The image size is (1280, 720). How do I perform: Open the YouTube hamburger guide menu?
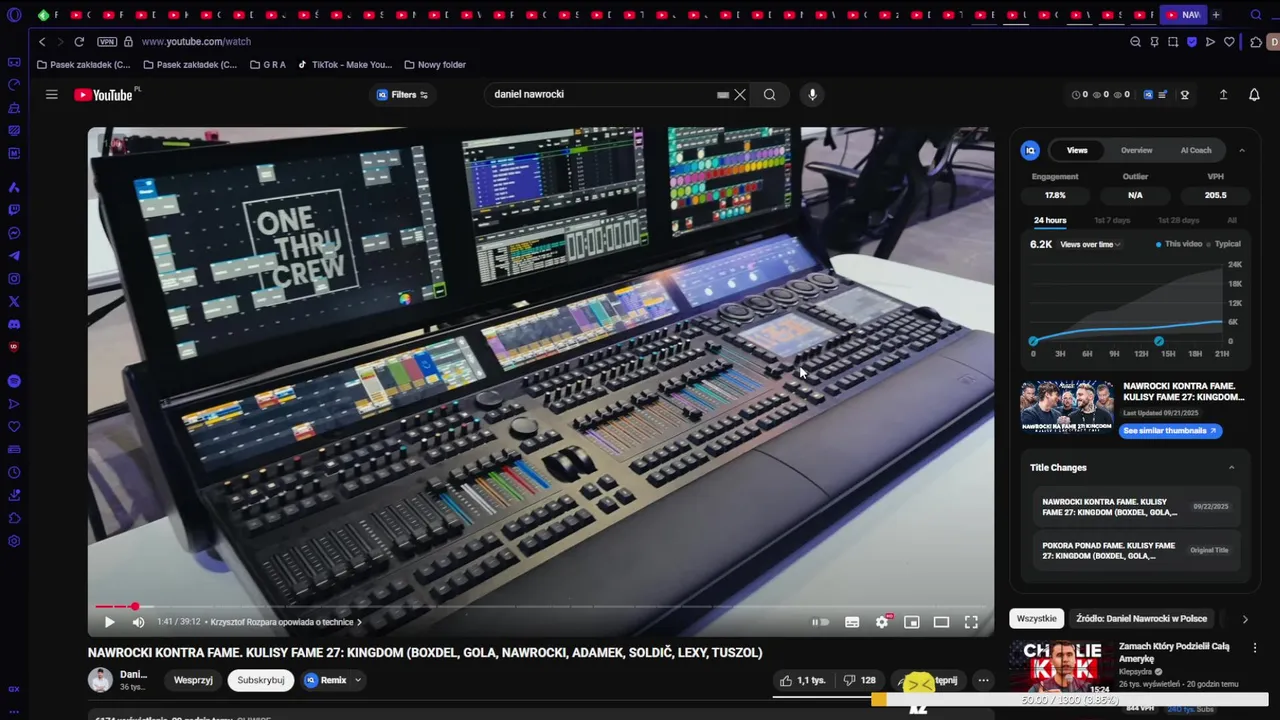(x=51, y=94)
